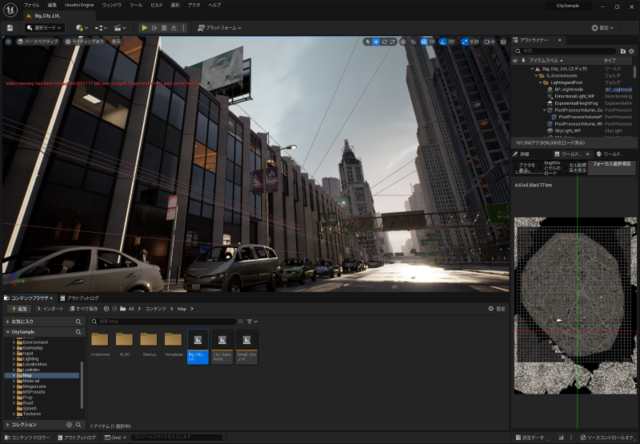The image size is (640, 444).
Task: Open the cinematics clapperboard dropdown
Action: click(x=120, y=28)
